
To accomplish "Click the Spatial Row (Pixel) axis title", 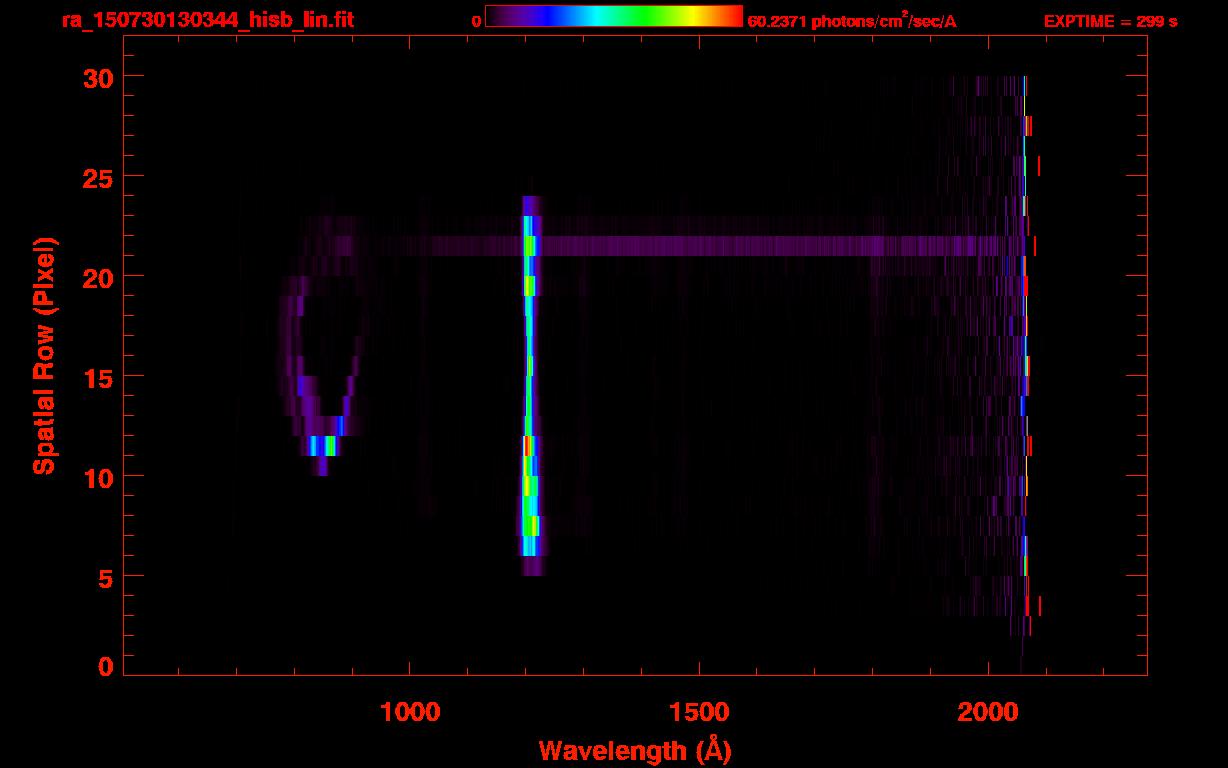I will point(44,356).
